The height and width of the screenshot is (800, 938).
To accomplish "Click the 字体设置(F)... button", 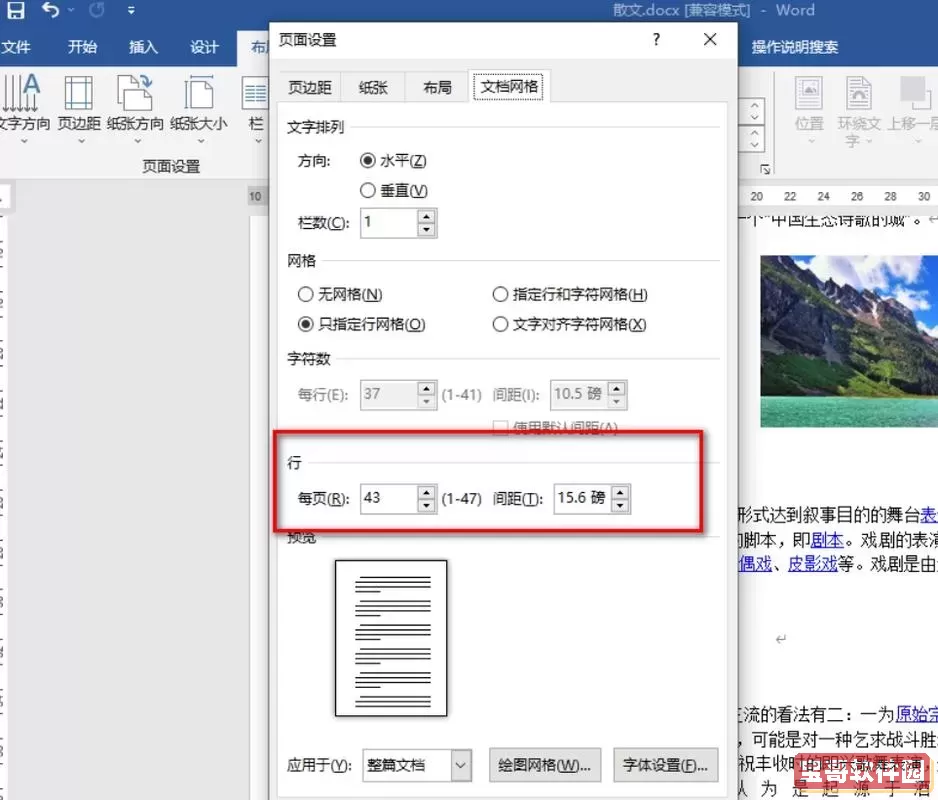I will point(665,765).
